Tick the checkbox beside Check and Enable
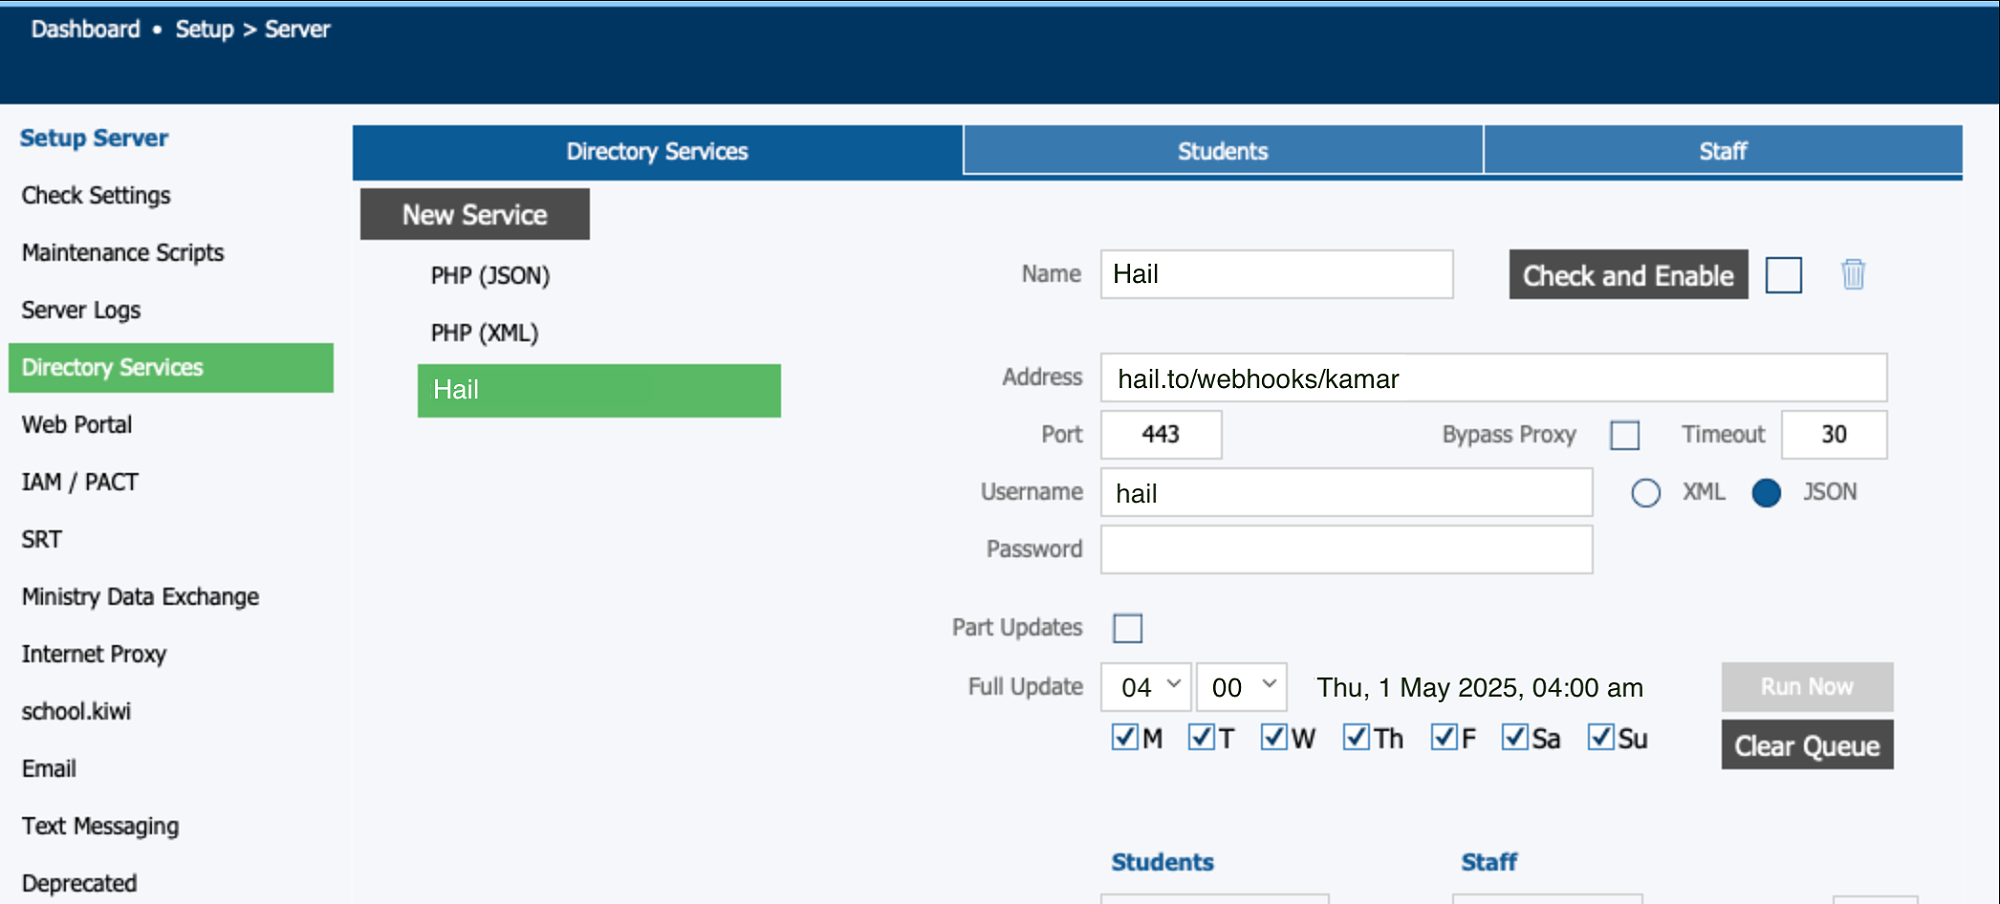The height and width of the screenshot is (904, 2000). point(1783,275)
